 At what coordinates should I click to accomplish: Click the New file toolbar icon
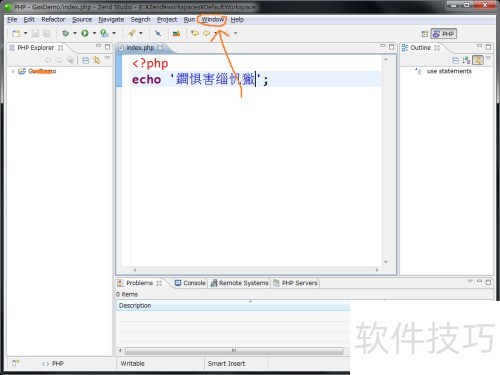[16, 33]
